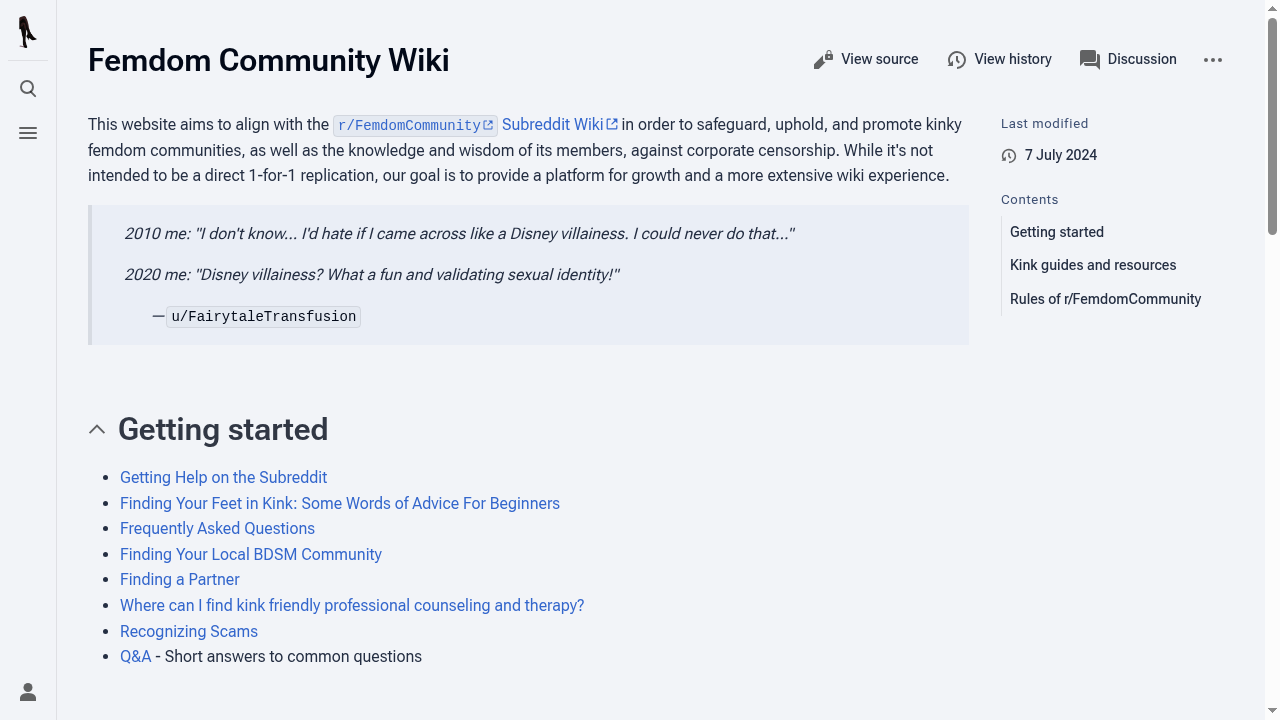Image resolution: width=1280 pixels, height=720 pixels.
Task: Open the r/FemdomCommunity external link
Action: [414, 125]
